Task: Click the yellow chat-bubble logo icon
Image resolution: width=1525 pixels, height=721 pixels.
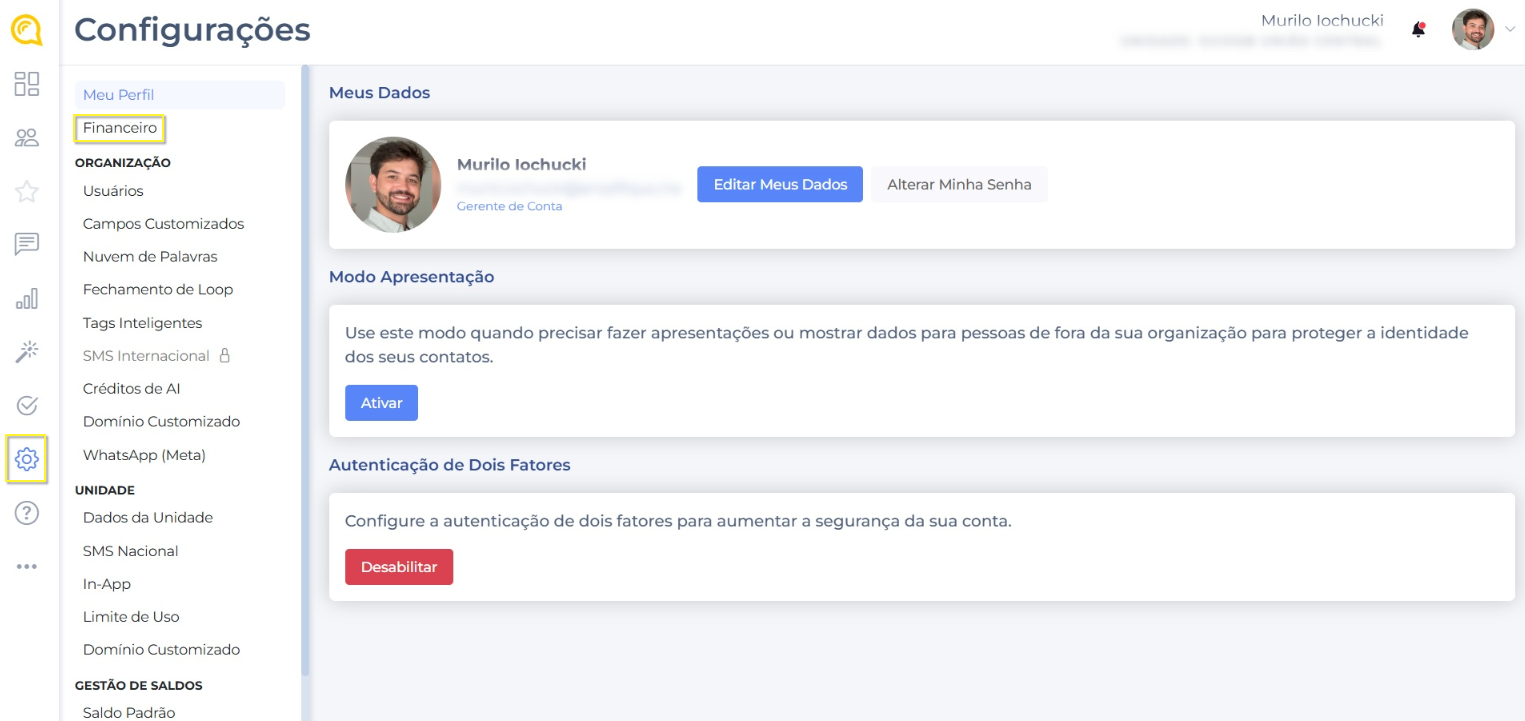Action: tap(26, 30)
